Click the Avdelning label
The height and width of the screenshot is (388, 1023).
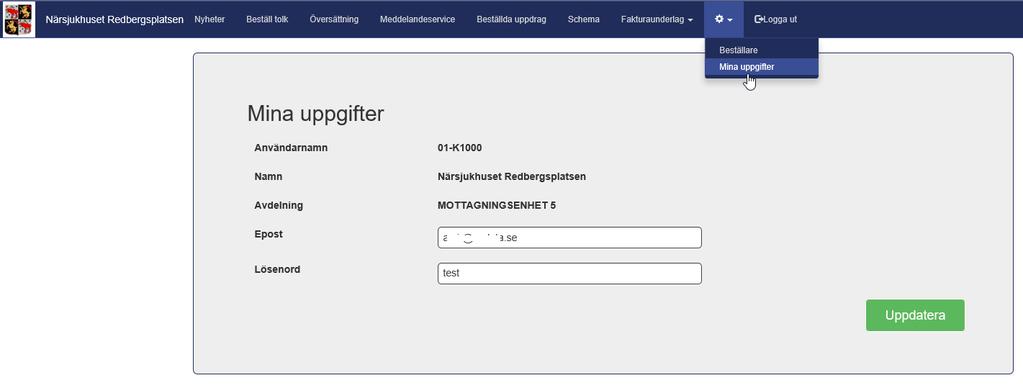279,205
